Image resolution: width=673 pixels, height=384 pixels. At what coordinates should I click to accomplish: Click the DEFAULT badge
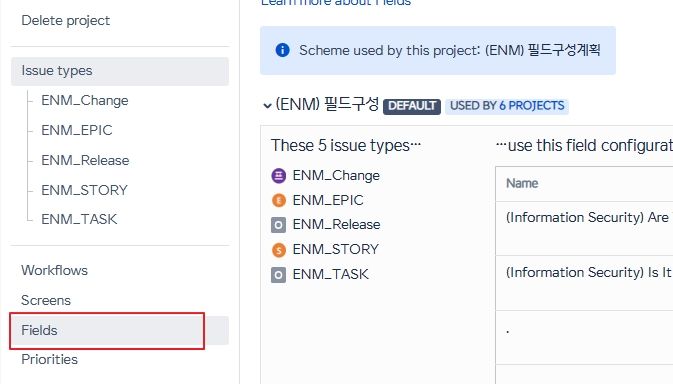pos(412,106)
